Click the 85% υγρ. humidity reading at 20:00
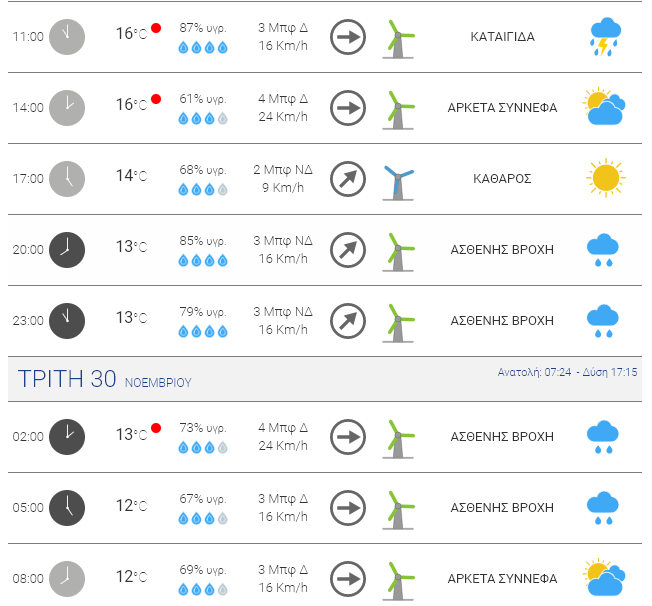The width and height of the screenshot is (652, 606). coord(203,241)
